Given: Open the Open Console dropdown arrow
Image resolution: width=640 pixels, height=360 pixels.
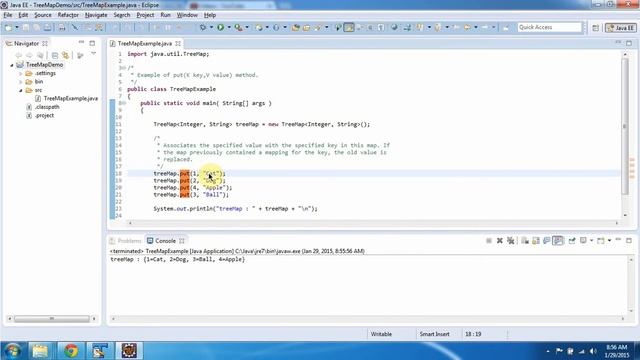Looking at the screenshot, I should 609,241.
